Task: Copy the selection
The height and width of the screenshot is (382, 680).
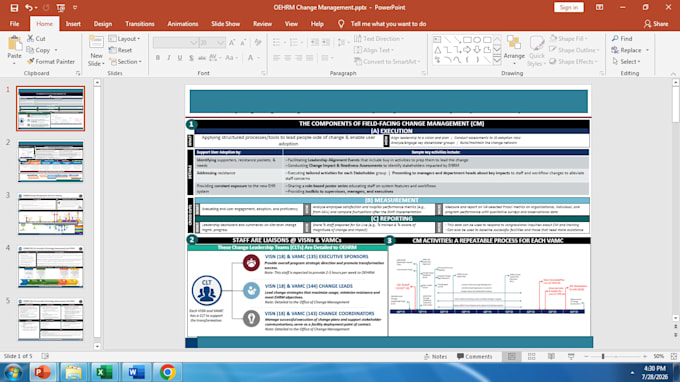Action: [38, 50]
